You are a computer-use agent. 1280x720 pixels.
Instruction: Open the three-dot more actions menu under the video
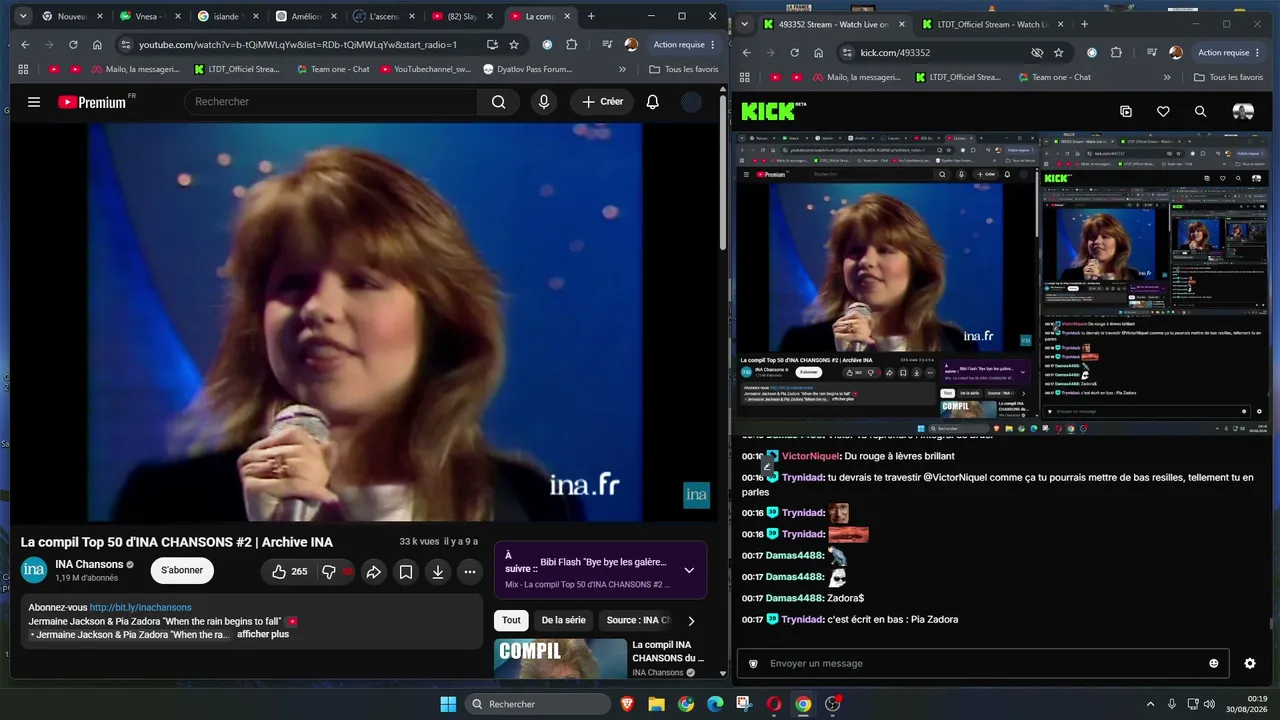[x=469, y=572]
